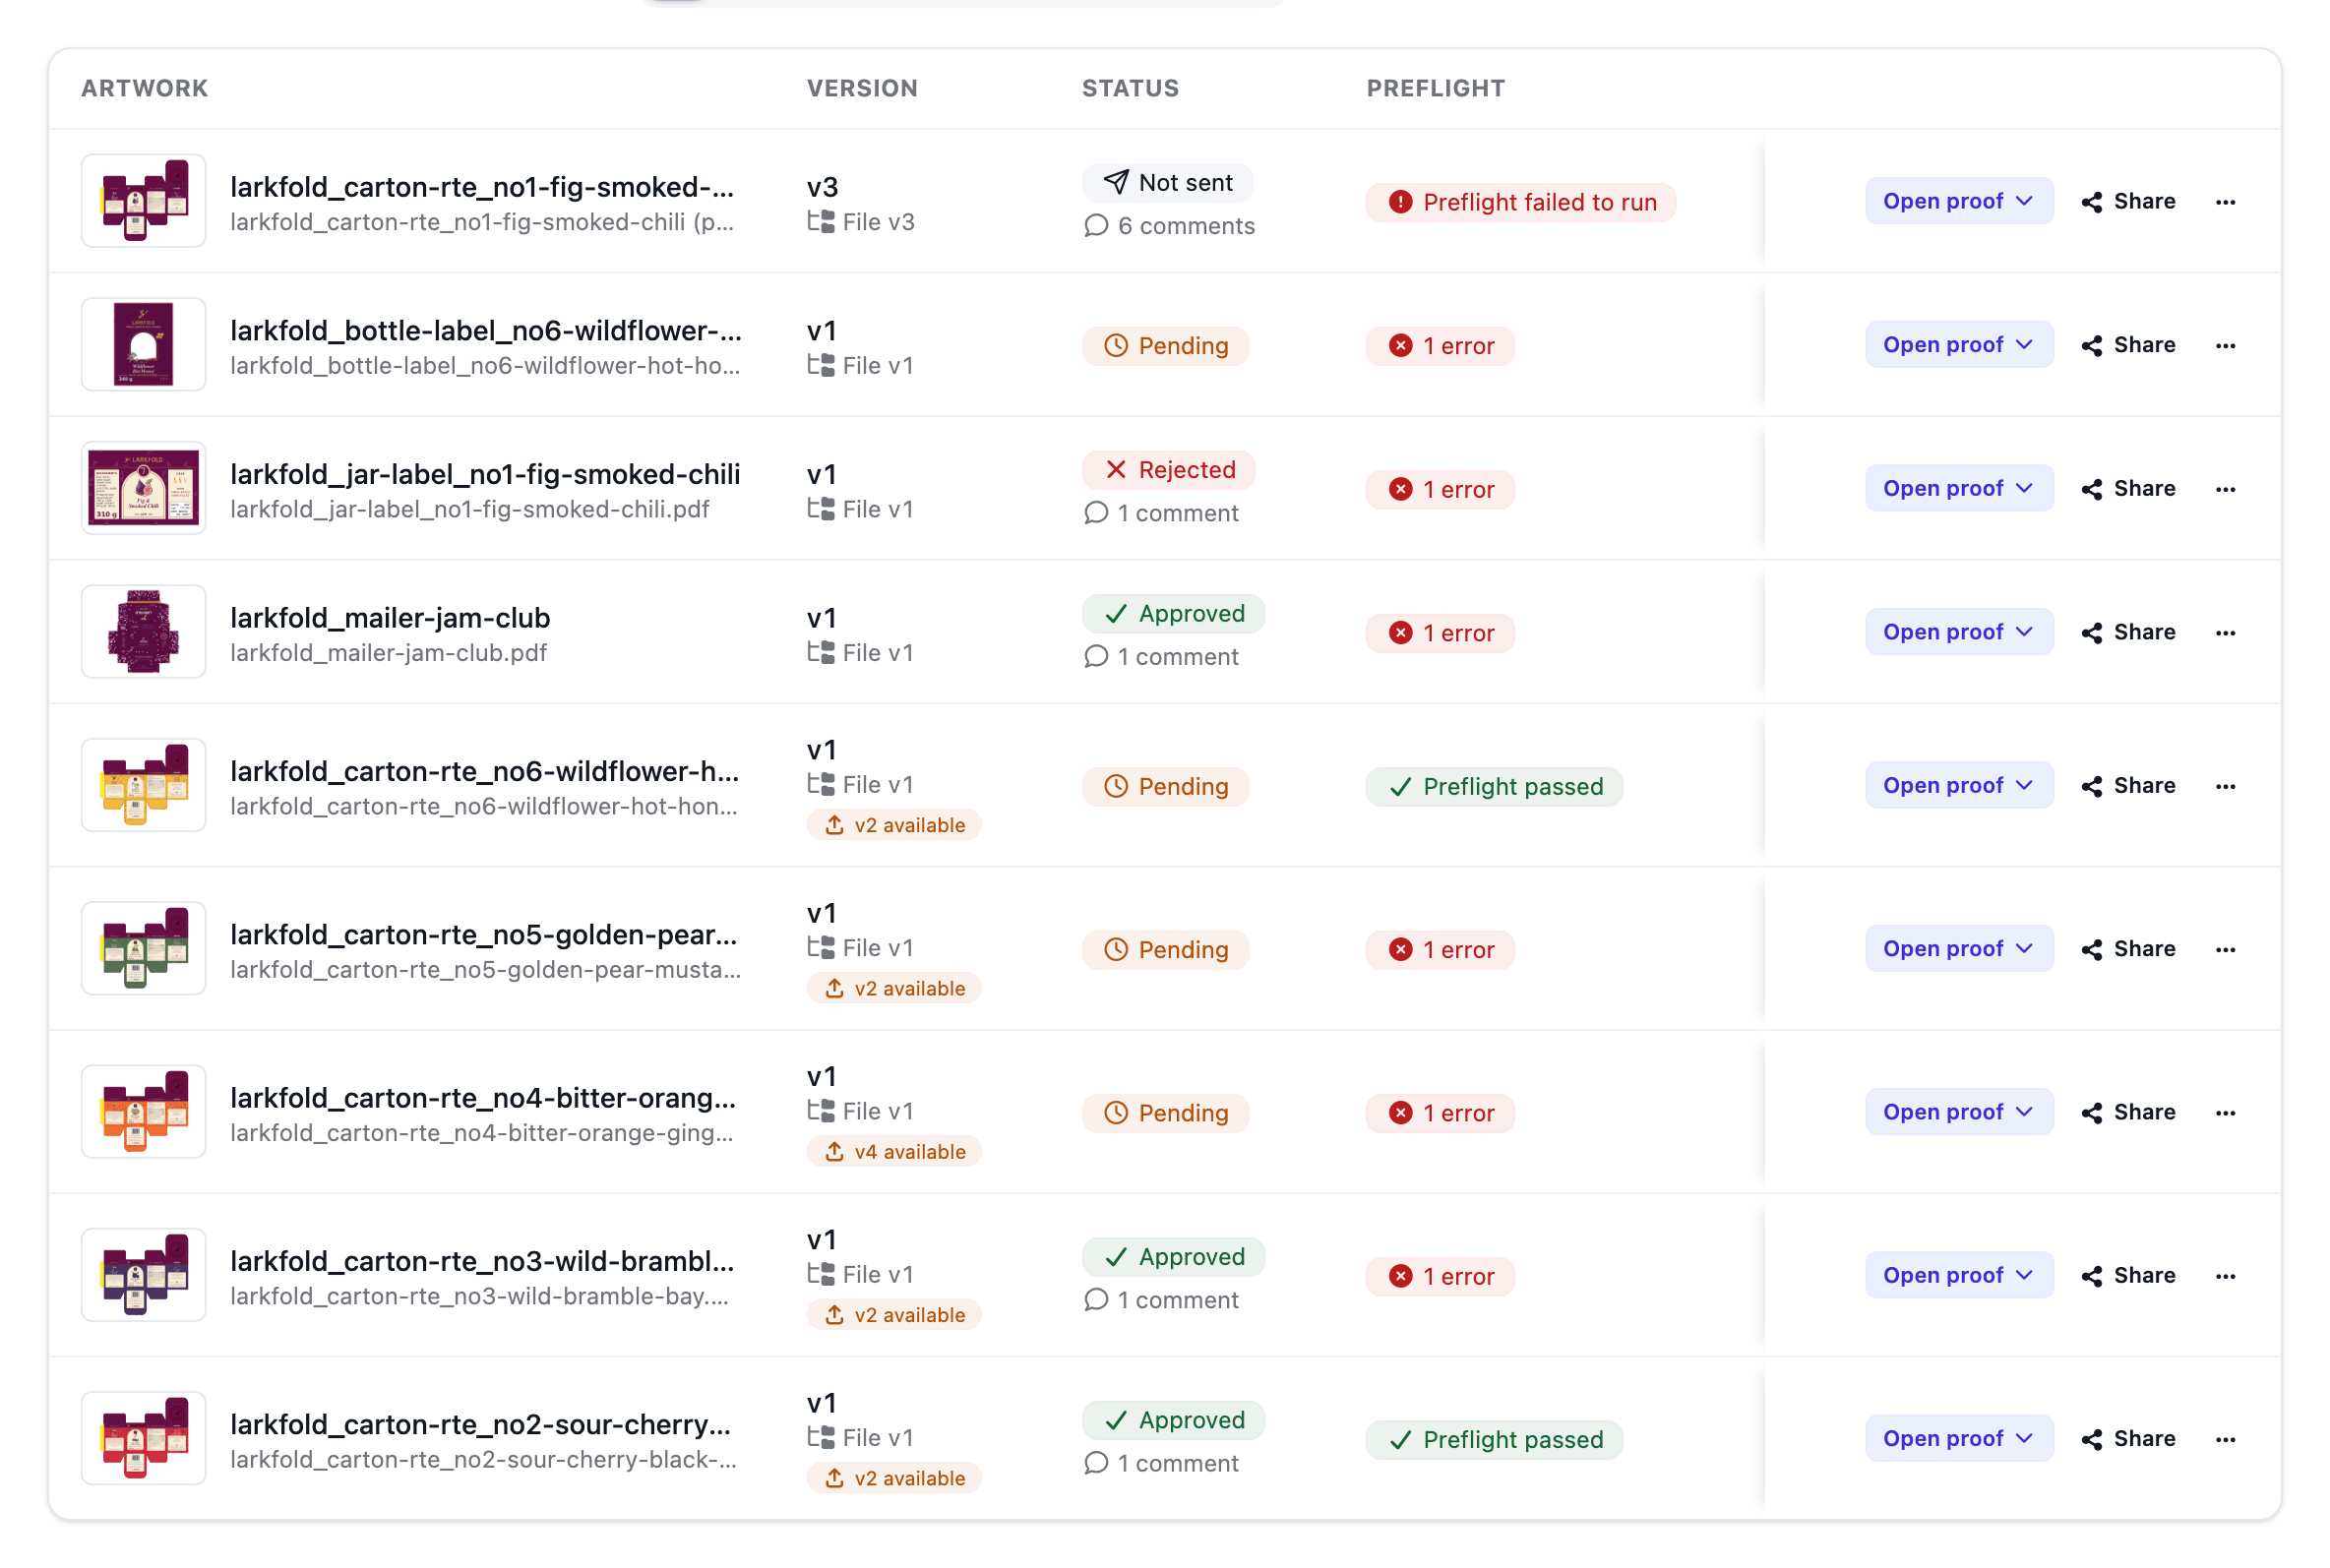Share the carton no1-fig-smoked artwork

(x=2128, y=202)
